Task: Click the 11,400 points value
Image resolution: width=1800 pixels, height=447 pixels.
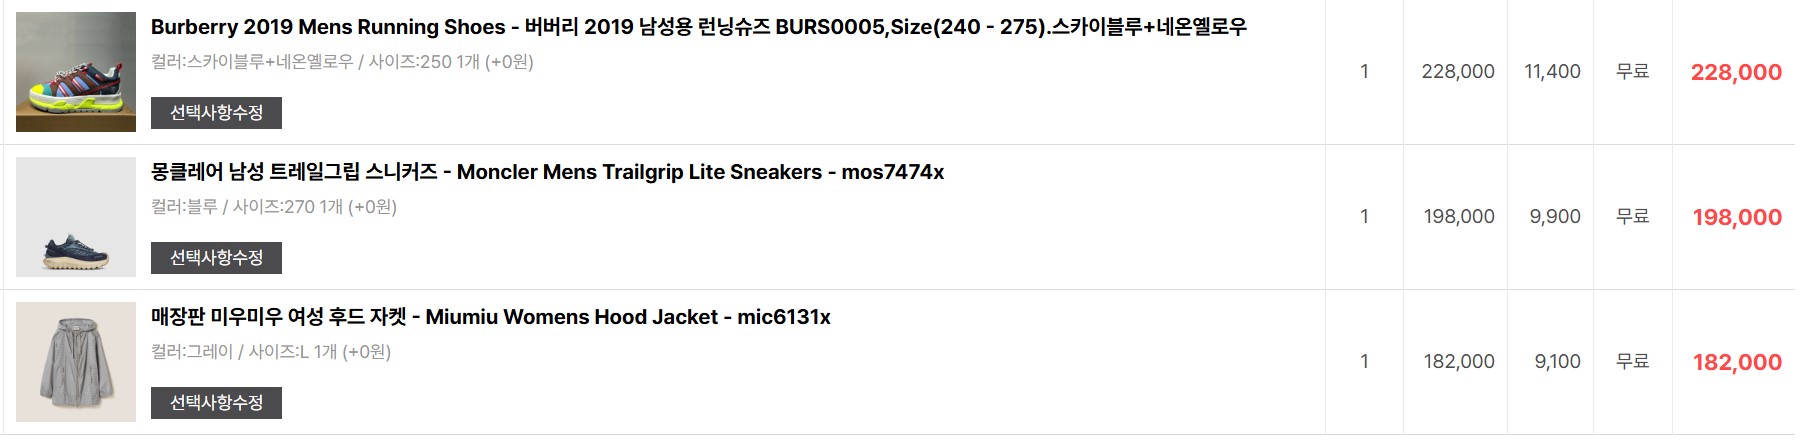Action: click(1552, 72)
